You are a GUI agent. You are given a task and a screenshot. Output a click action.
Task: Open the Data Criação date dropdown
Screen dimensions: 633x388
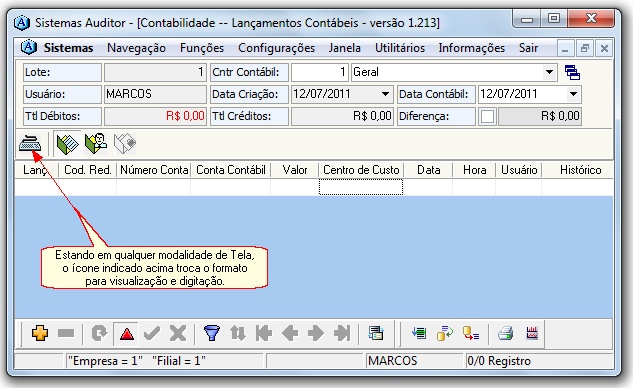tap(385, 94)
